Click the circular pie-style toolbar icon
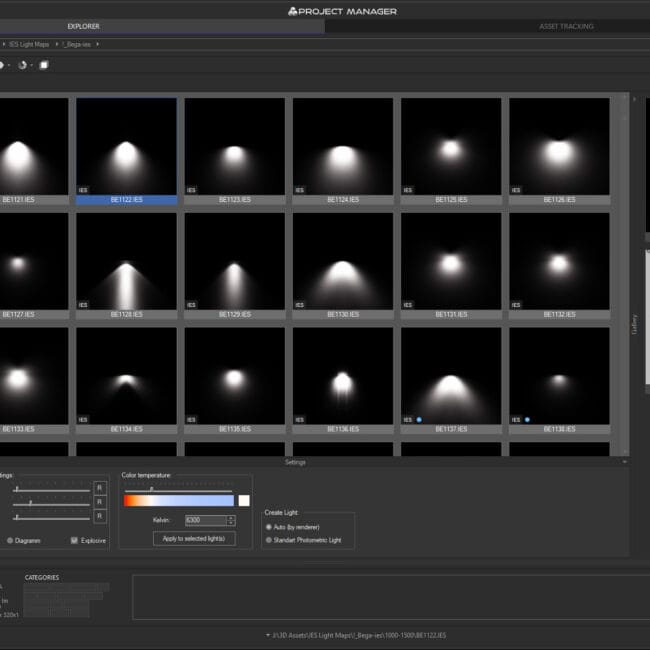 pyautogui.click(x=22, y=65)
